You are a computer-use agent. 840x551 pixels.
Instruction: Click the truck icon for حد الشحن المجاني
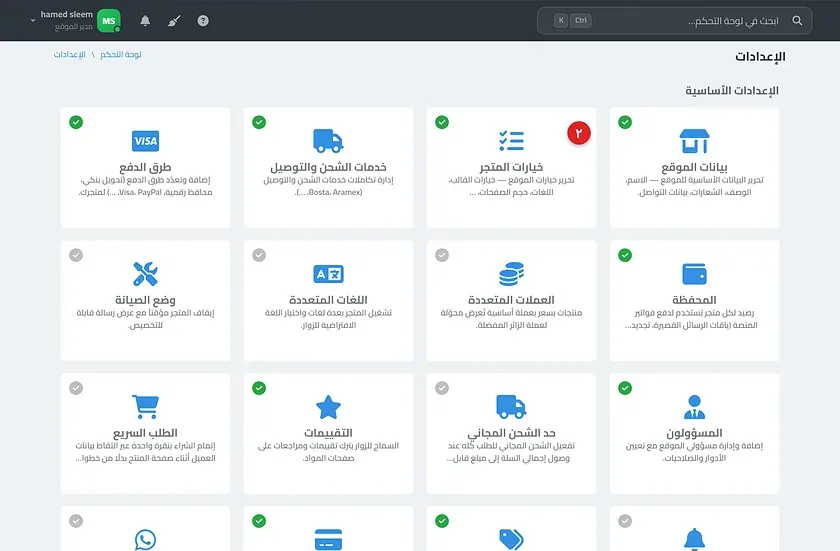click(512, 406)
